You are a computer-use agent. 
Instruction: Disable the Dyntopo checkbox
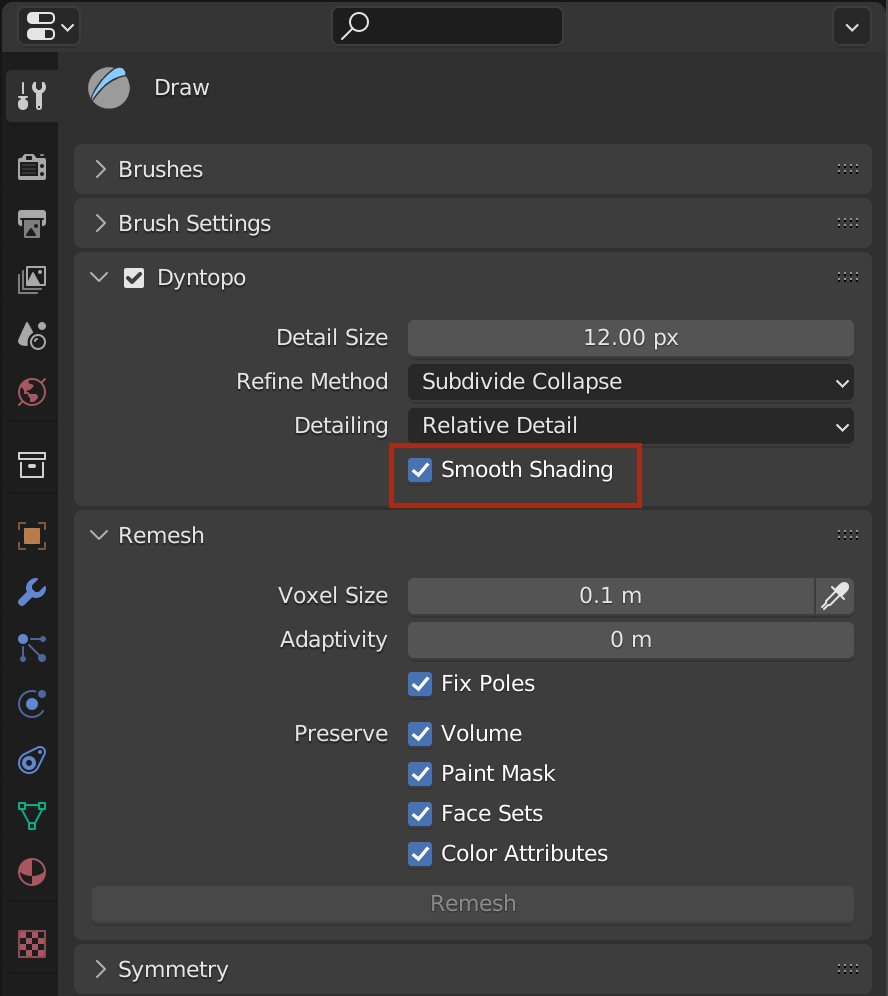[x=134, y=278]
